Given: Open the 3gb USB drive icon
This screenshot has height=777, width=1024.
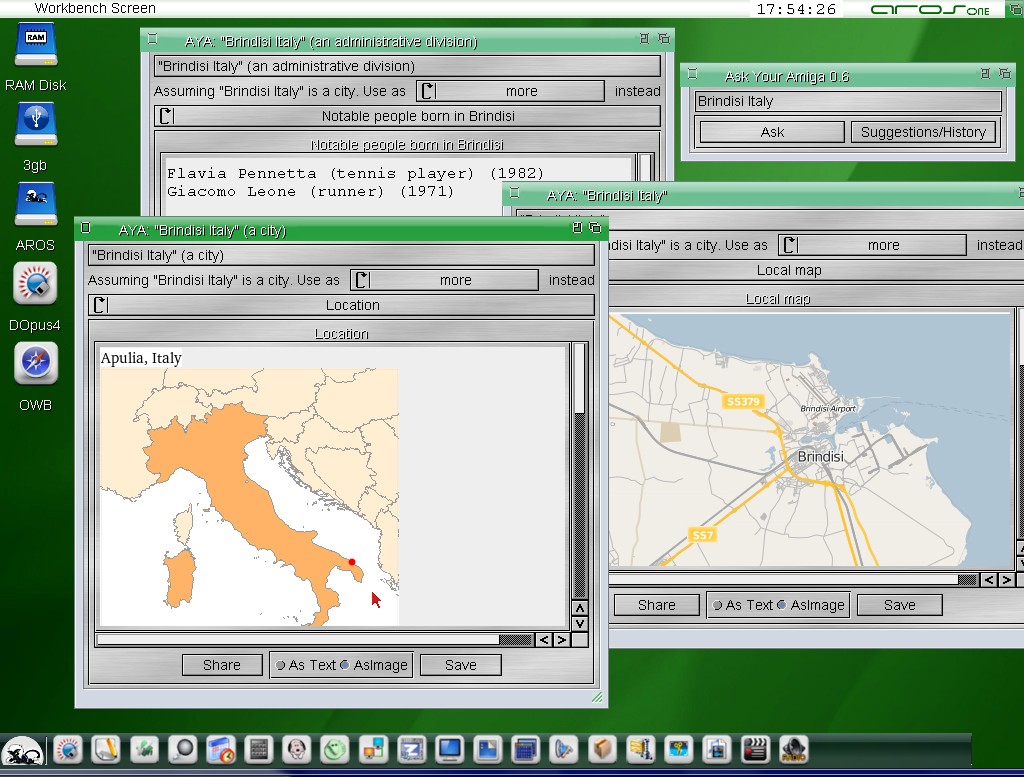Looking at the screenshot, I should (x=35, y=124).
